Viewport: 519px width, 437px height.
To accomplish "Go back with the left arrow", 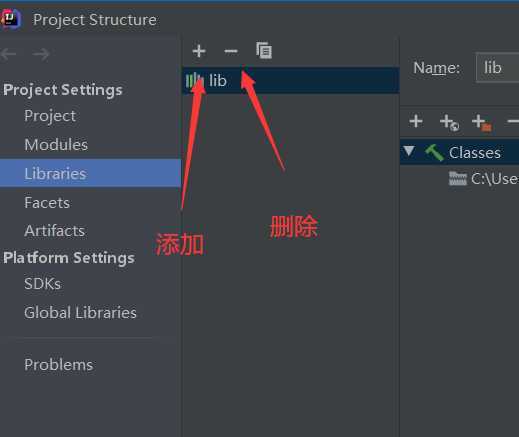I will [x=8, y=54].
